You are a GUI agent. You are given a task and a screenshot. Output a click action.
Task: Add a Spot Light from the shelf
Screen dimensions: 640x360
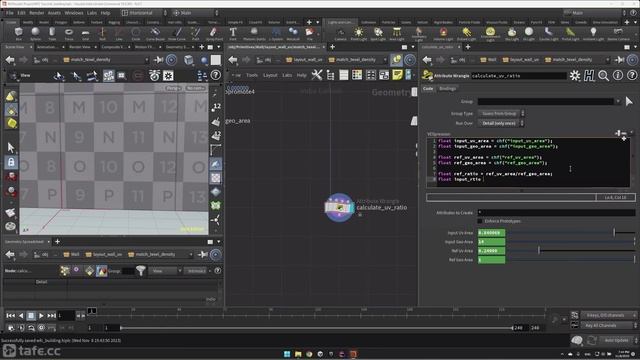[x=378, y=33]
